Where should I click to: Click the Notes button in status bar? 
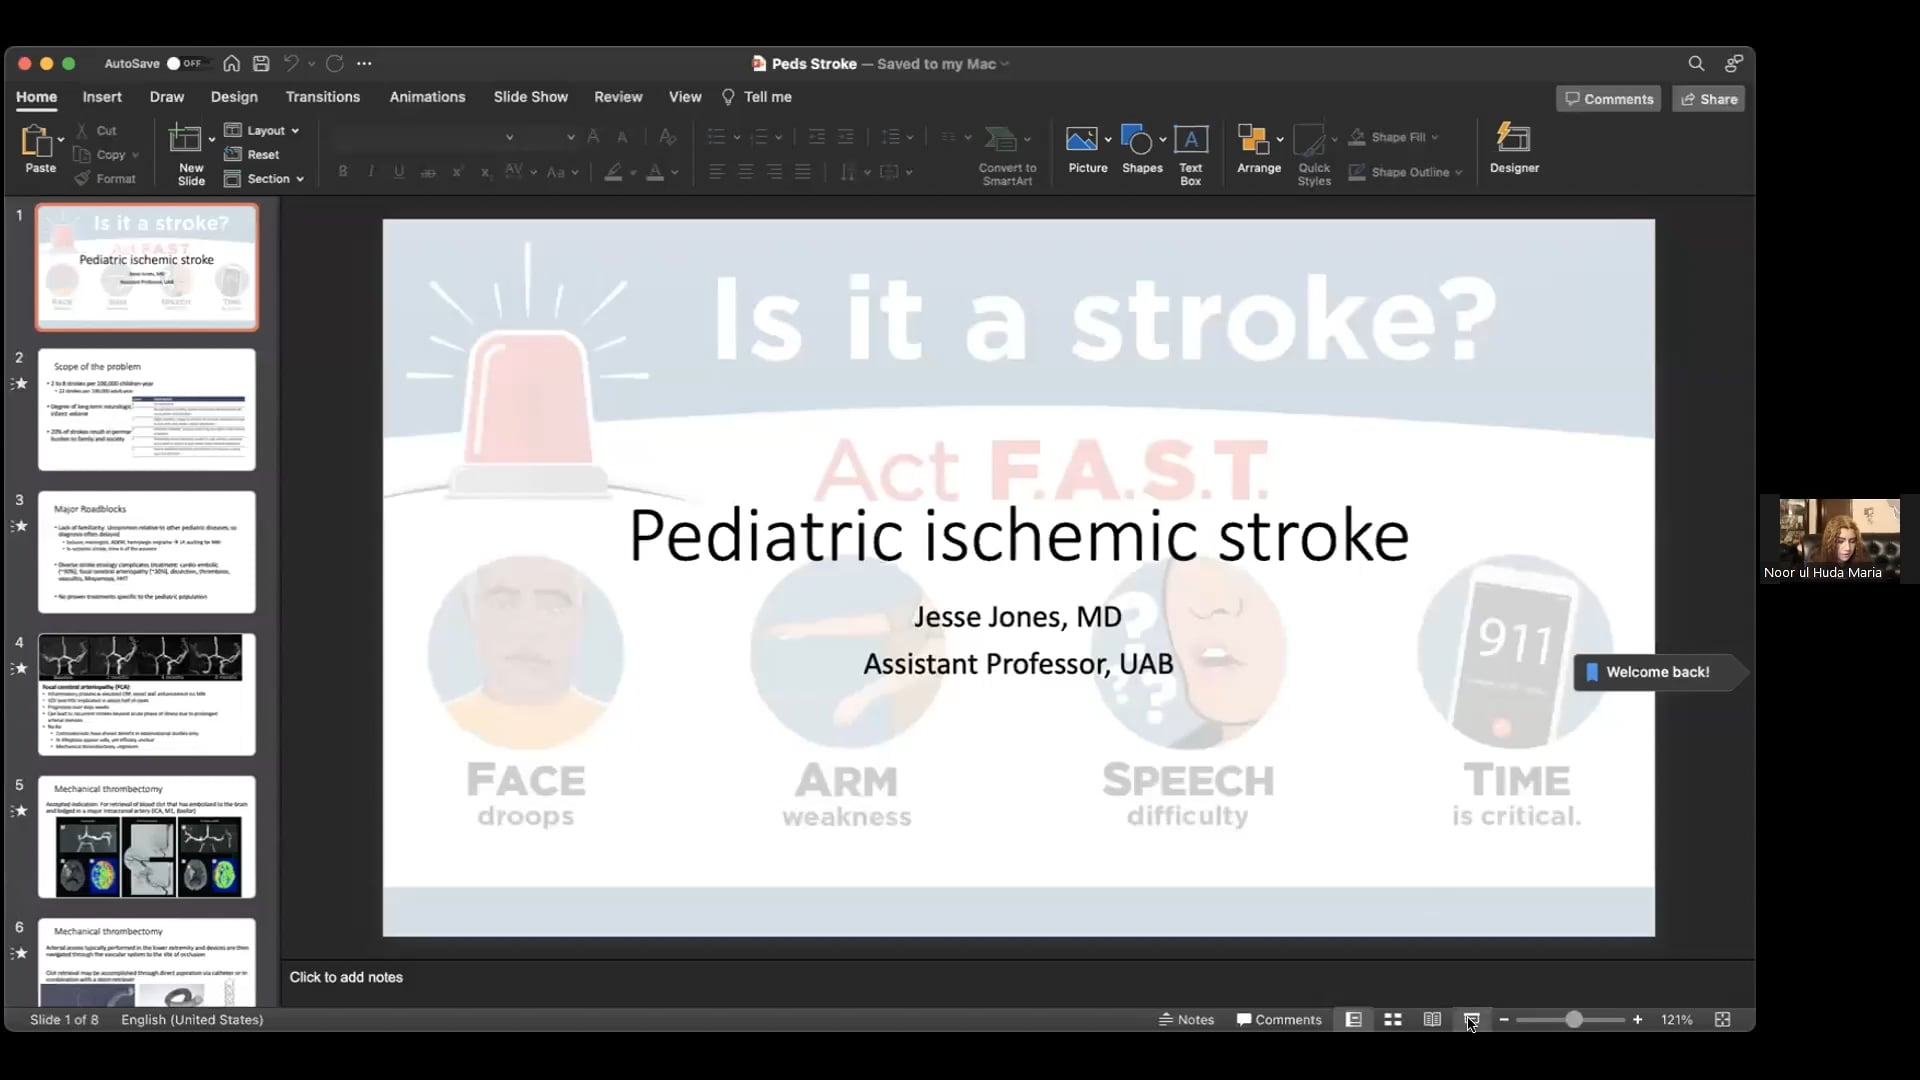pyautogui.click(x=1186, y=1019)
